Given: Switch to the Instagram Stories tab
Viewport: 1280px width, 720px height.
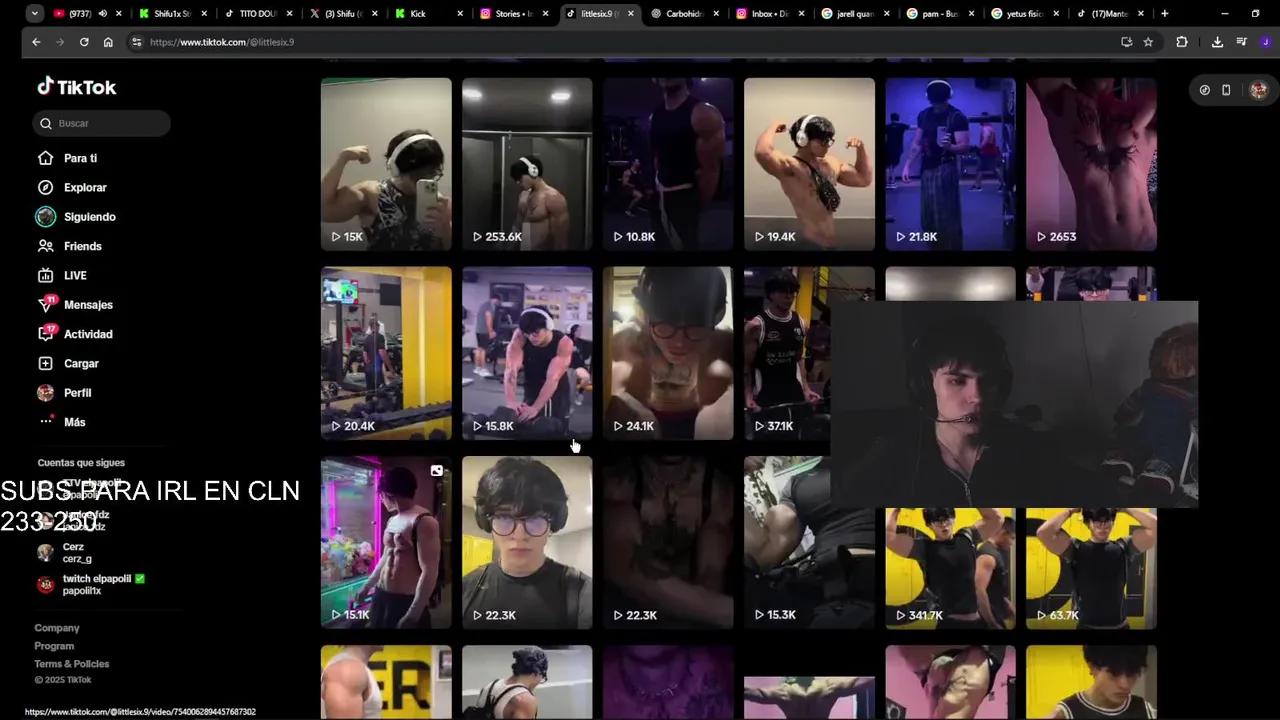Looking at the screenshot, I should click(514, 13).
